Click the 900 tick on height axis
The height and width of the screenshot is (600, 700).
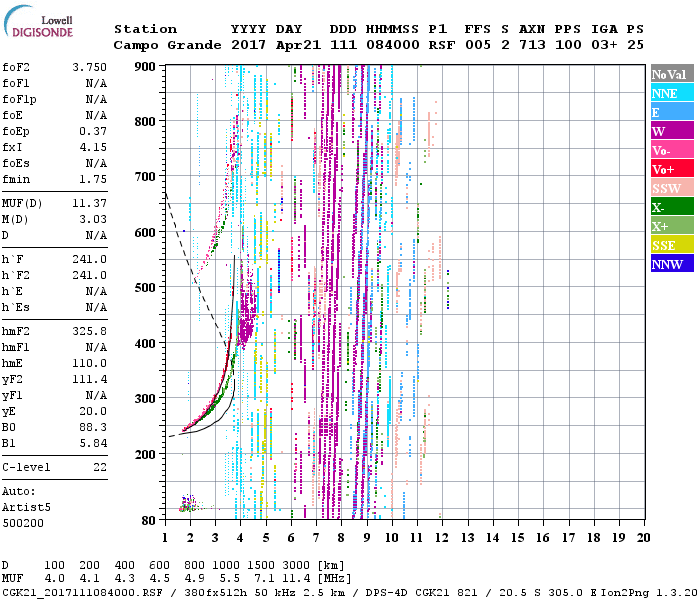145,67
